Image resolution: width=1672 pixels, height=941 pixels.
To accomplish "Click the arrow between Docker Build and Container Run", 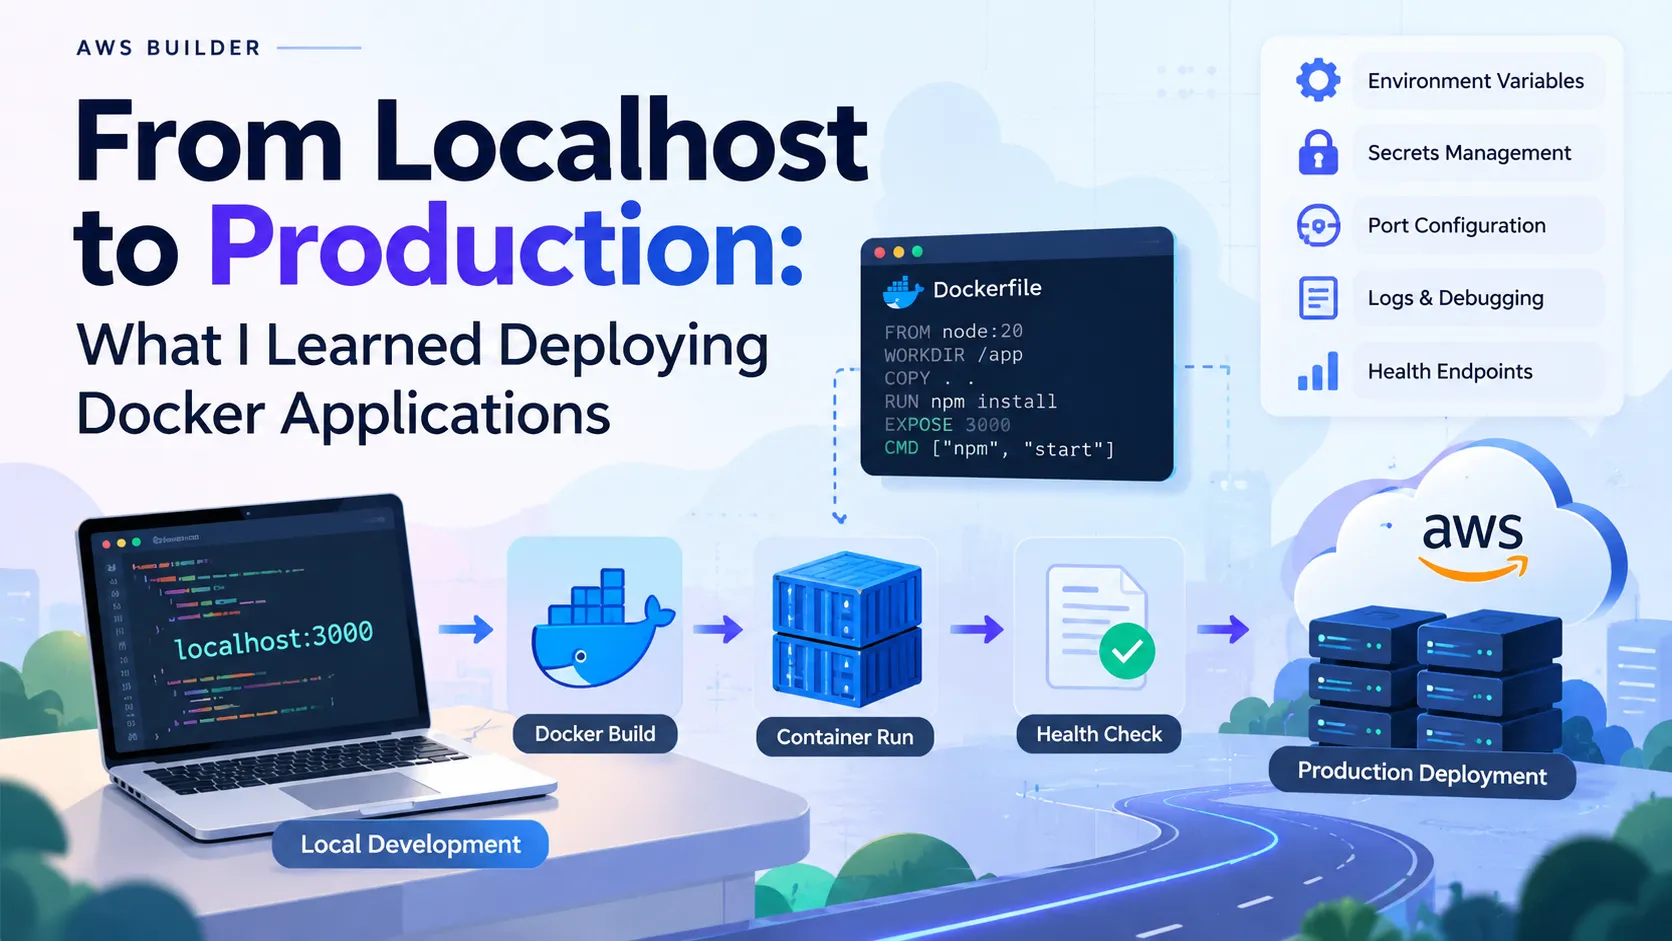I will pyautogui.click(x=718, y=629).
